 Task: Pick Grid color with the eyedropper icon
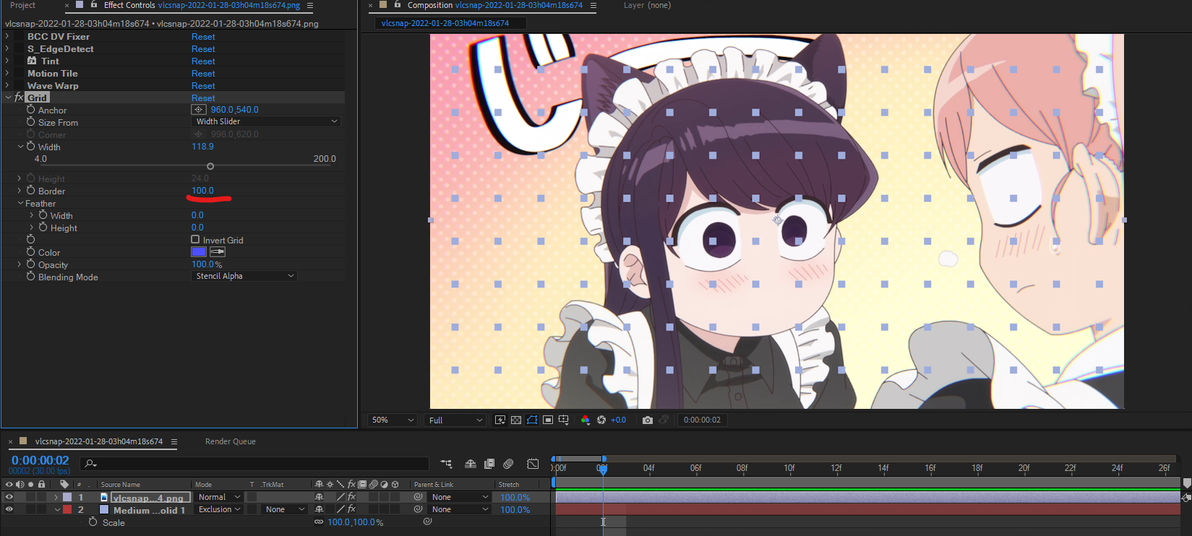pyautogui.click(x=217, y=252)
